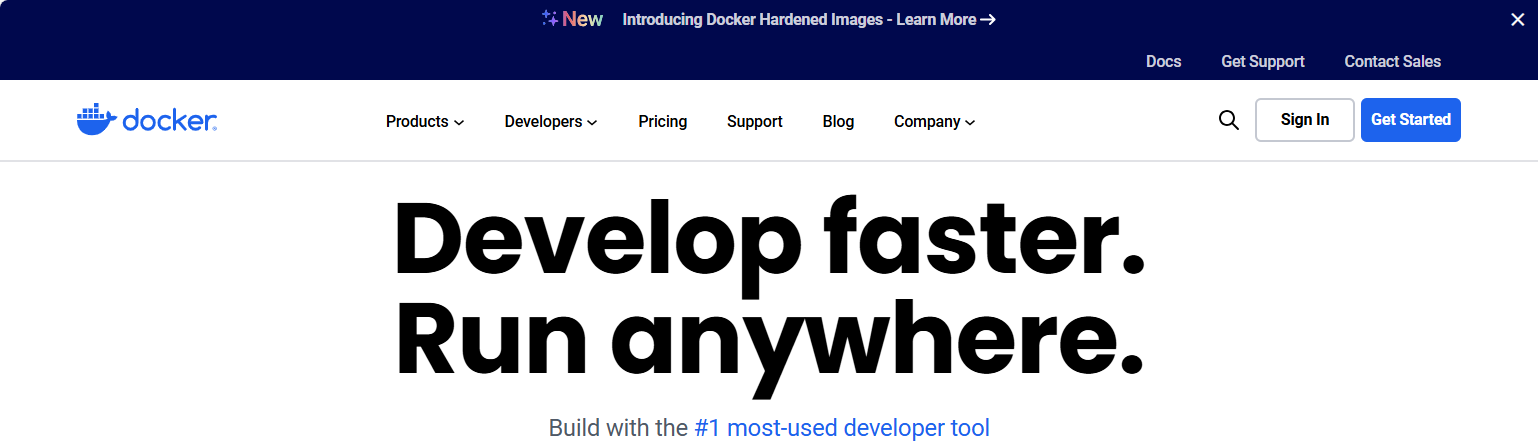Click the sparkle New badge
Screen dimensions: 1538x442
pyautogui.click(x=572, y=19)
